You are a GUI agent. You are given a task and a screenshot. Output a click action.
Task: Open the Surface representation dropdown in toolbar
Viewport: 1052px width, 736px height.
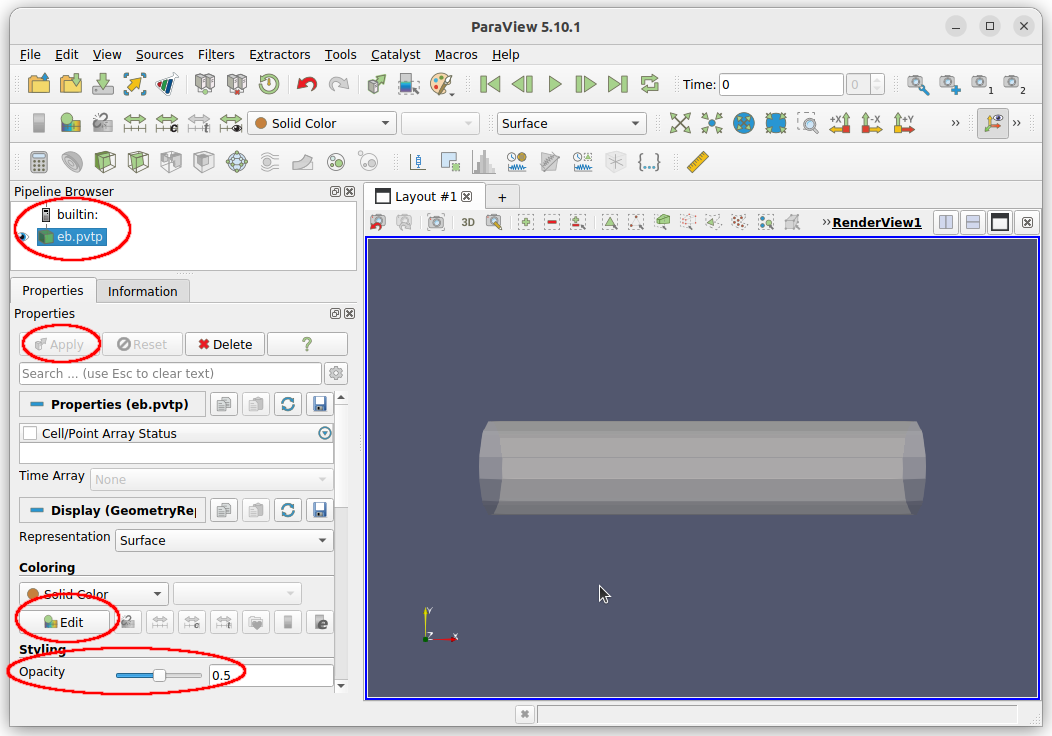coord(572,123)
